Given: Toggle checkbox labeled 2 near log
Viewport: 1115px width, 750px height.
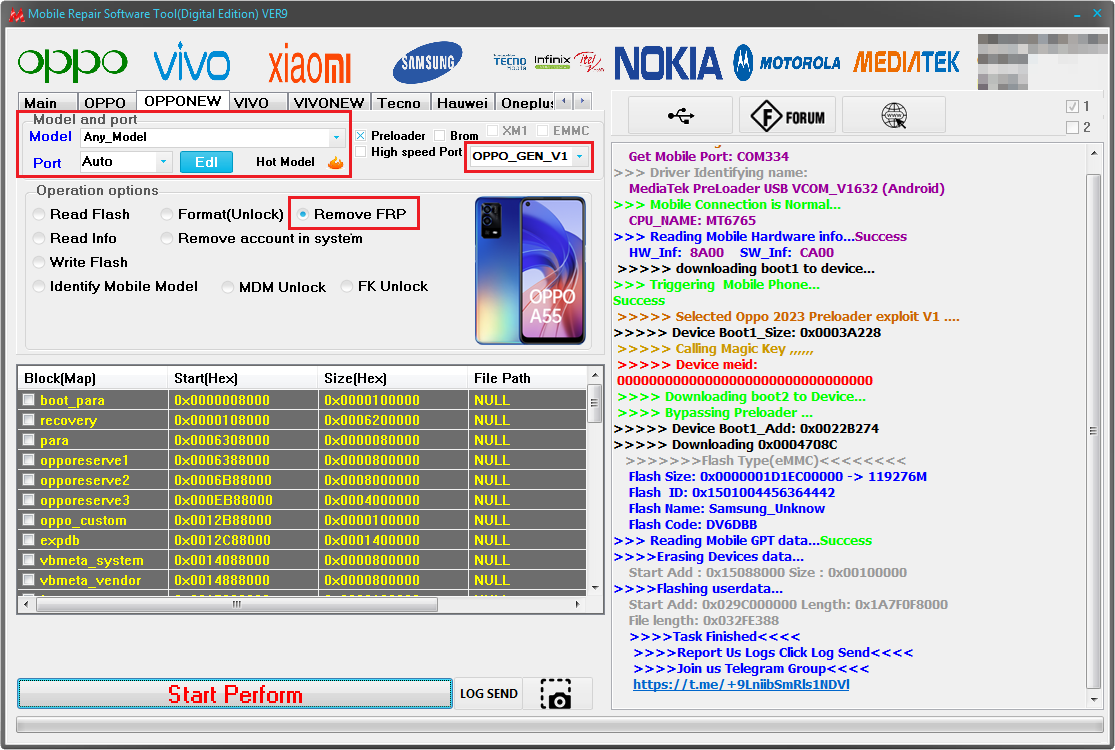Looking at the screenshot, I should tap(1072, 127).
